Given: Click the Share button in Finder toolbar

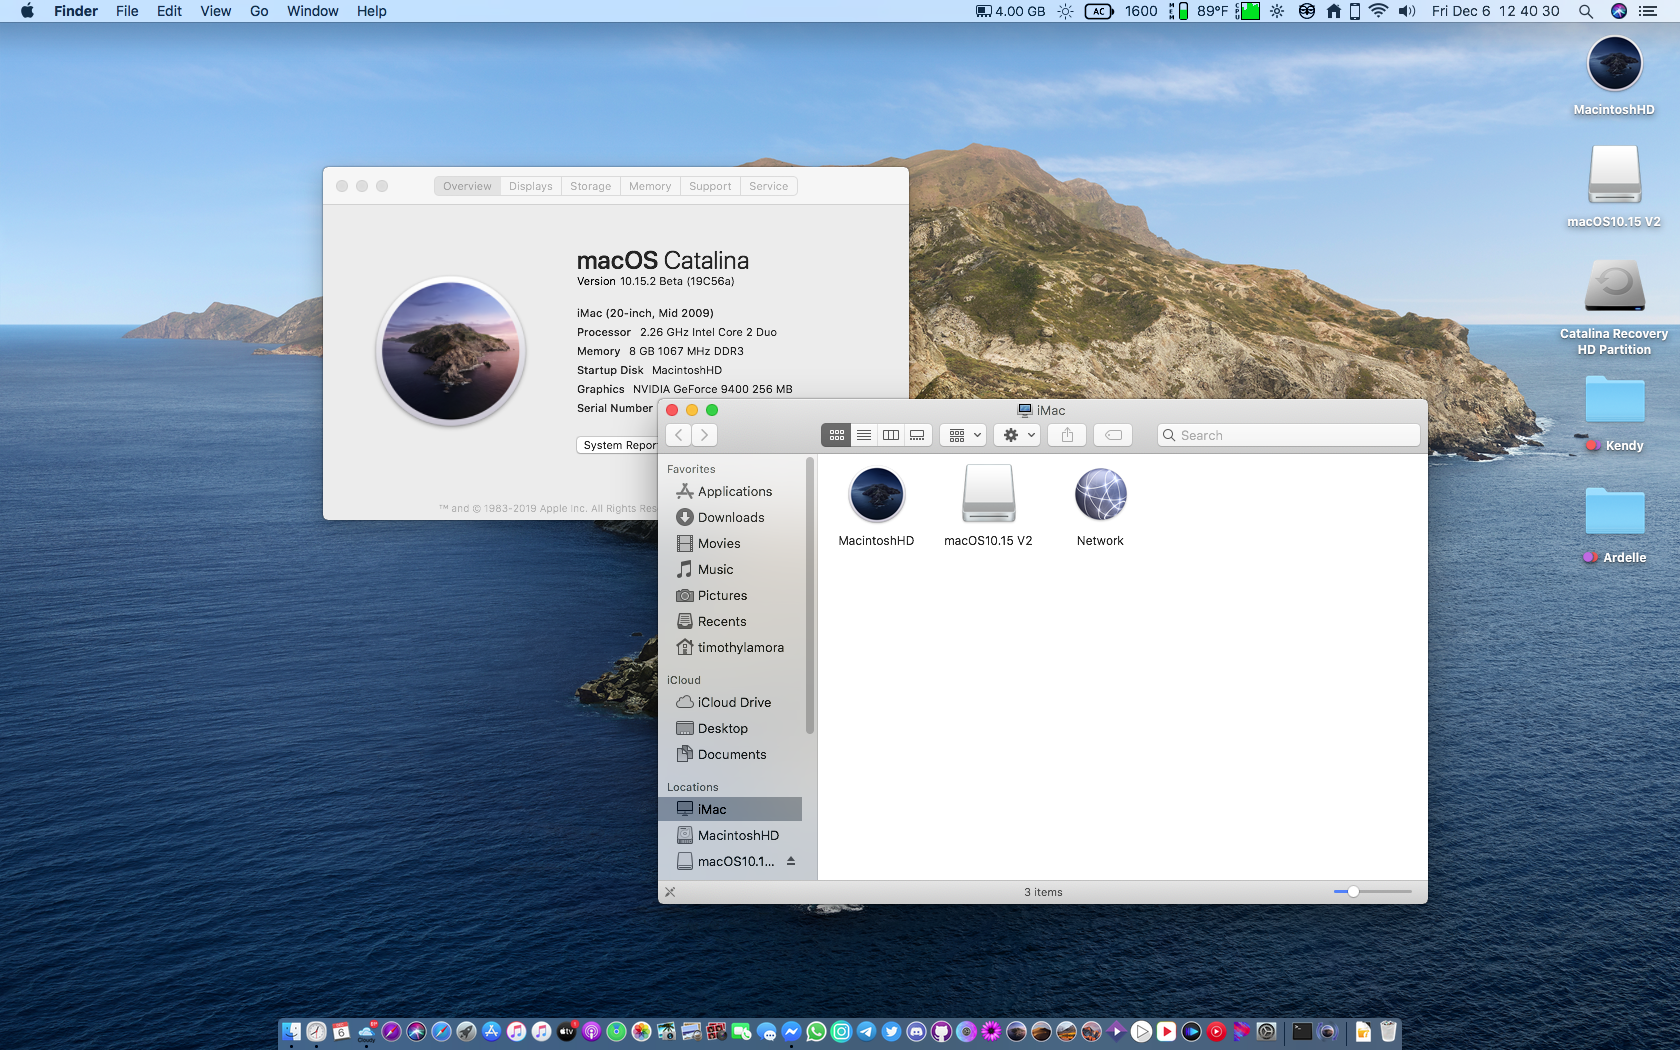Looking at the screenshot, I should pyautogui.click(x=1067, y=435).
